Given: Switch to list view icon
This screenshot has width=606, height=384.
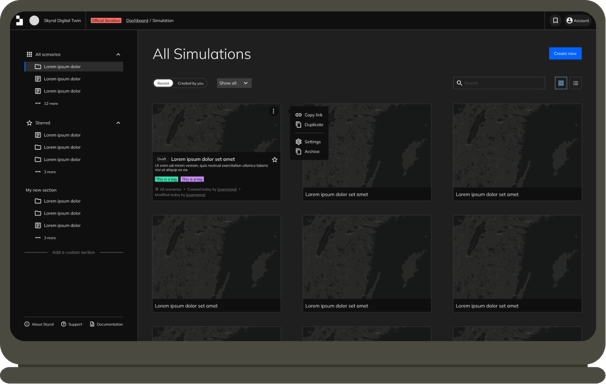Looking at the screenshot, I should pos(575,83).
